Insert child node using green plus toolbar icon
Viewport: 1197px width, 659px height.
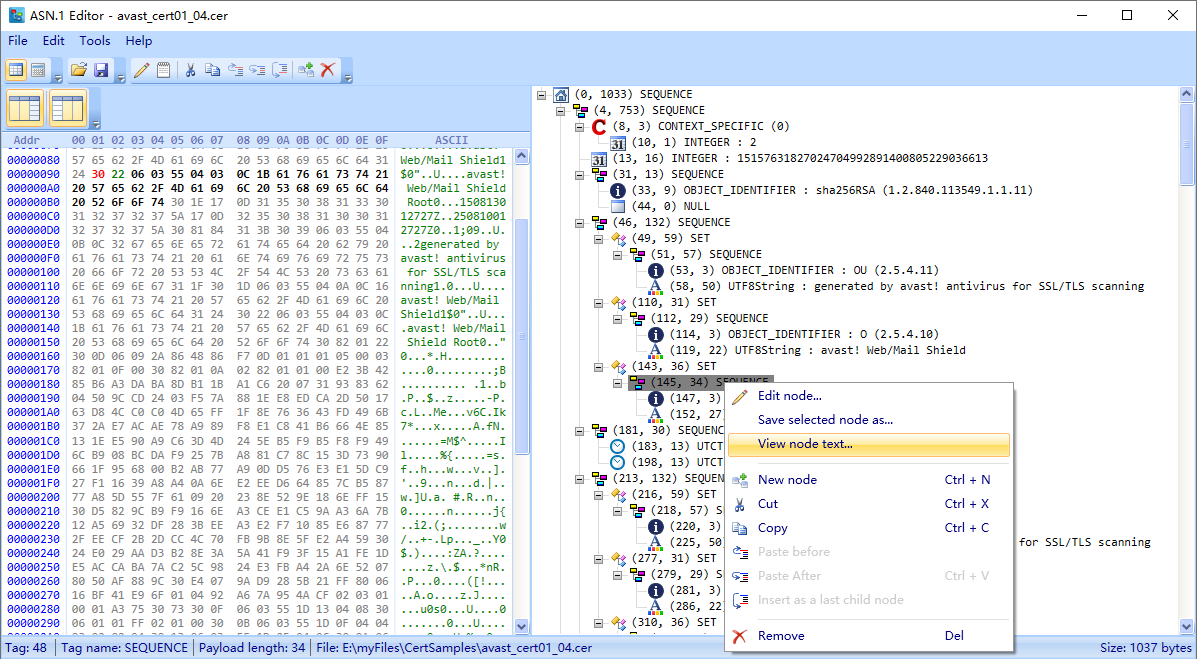tap(306, 69)
